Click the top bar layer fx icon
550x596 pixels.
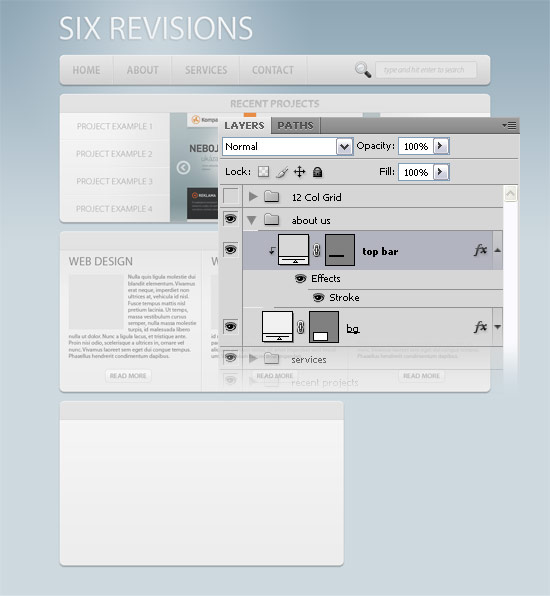480,250
